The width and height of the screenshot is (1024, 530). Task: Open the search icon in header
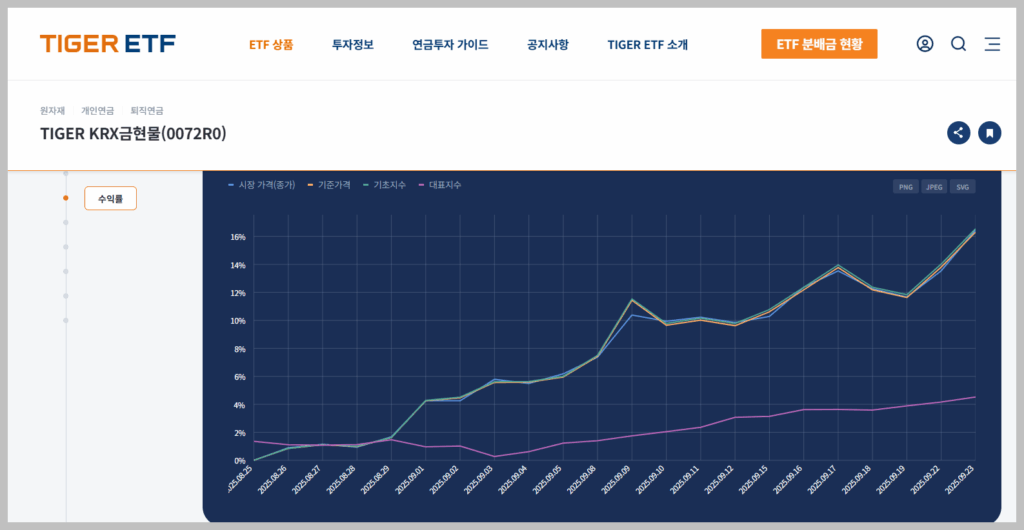[x=958, y=44]
